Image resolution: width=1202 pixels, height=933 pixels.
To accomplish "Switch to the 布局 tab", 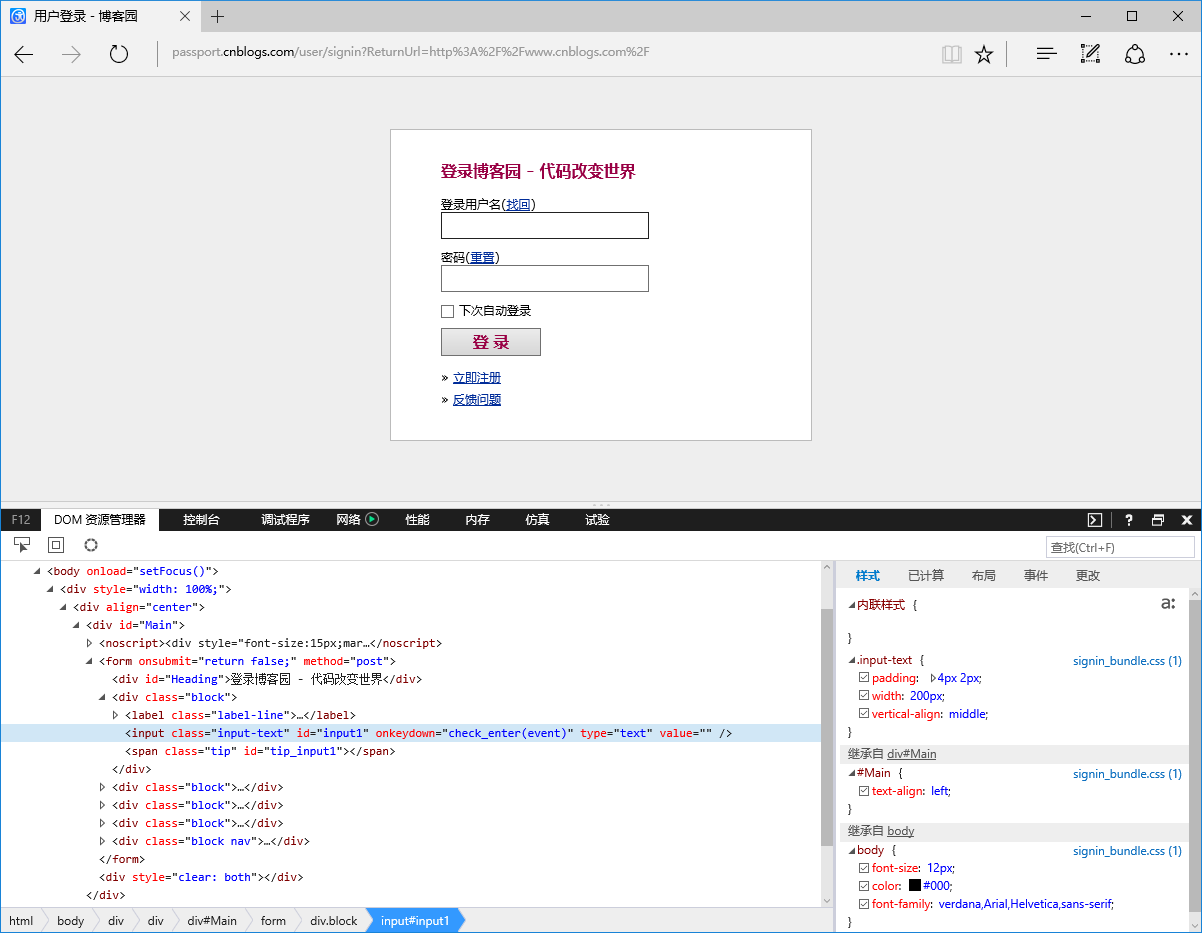I will 983,576.
